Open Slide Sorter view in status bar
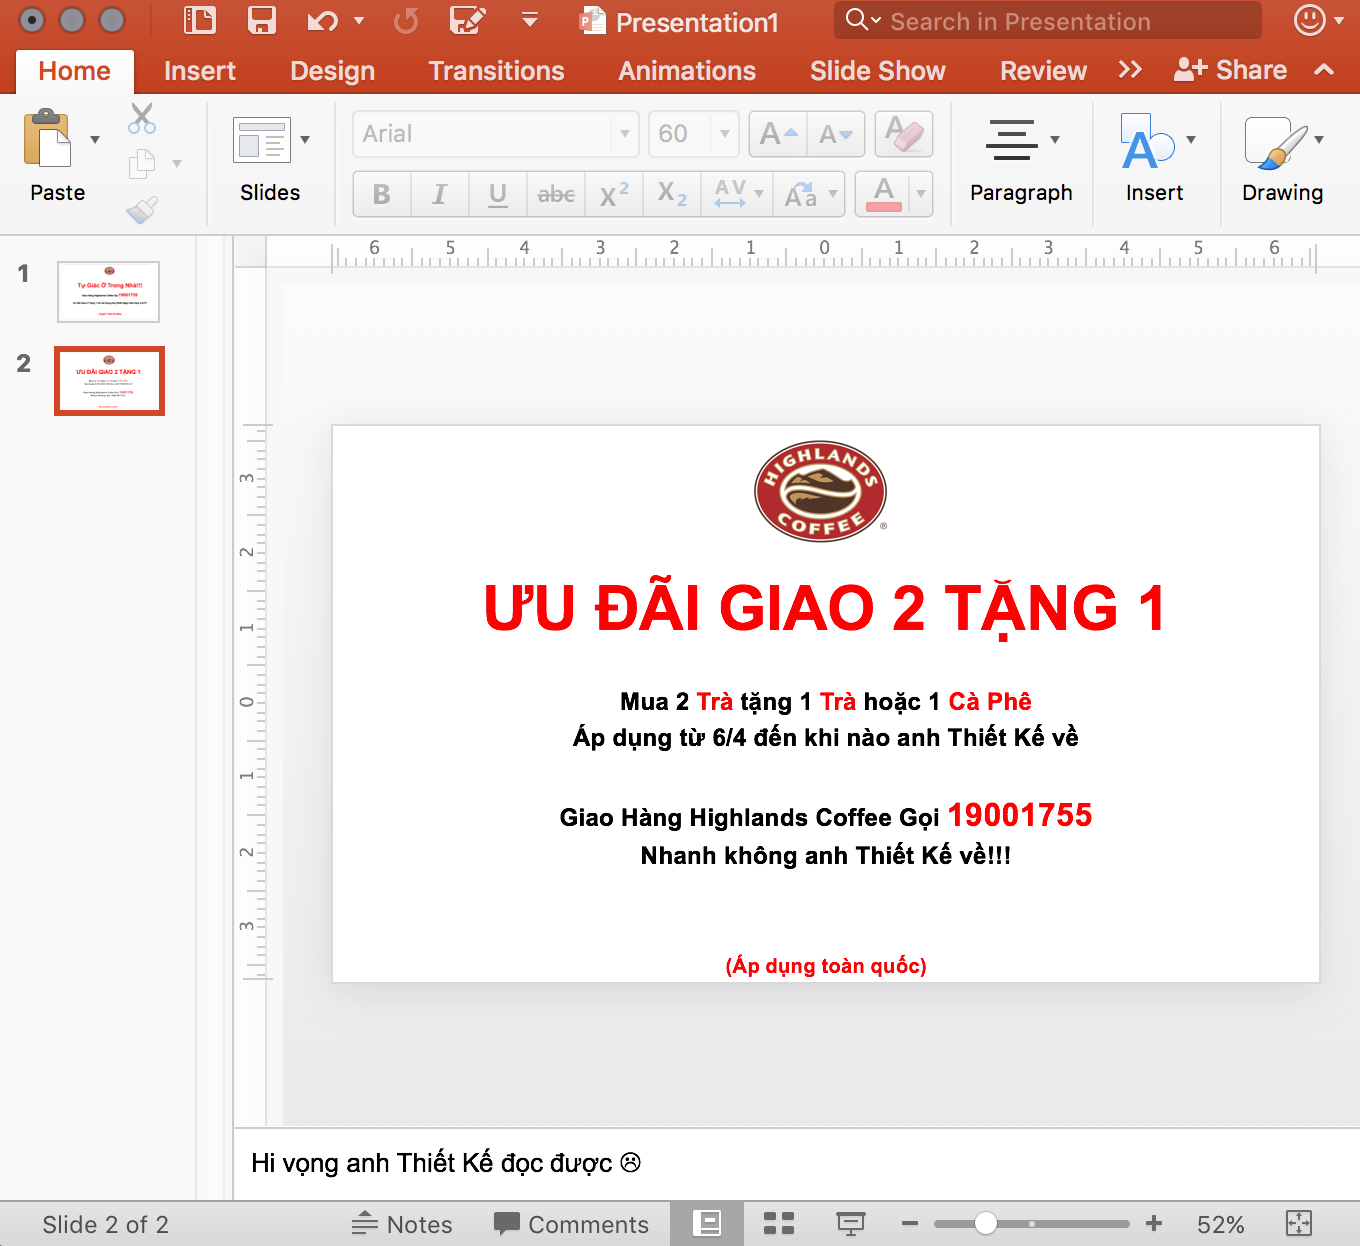 click(x=778, y=1224)
